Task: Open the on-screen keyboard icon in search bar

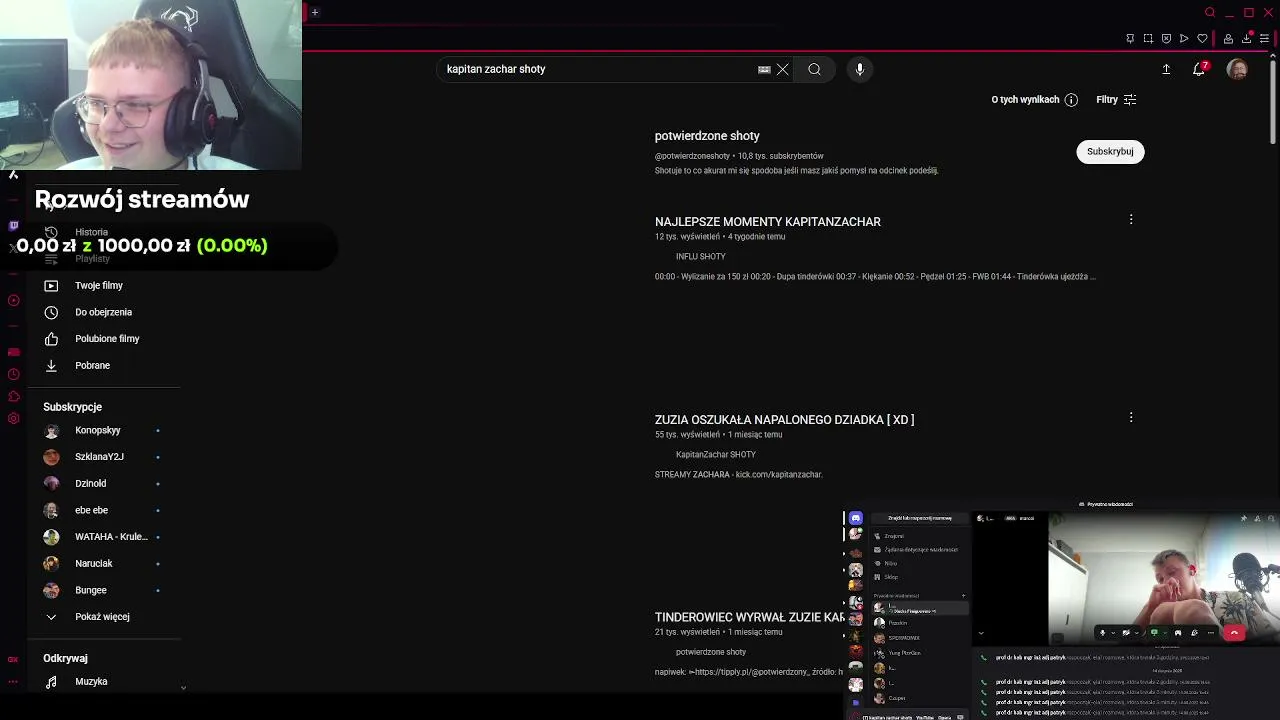Action: coord(764,69)
